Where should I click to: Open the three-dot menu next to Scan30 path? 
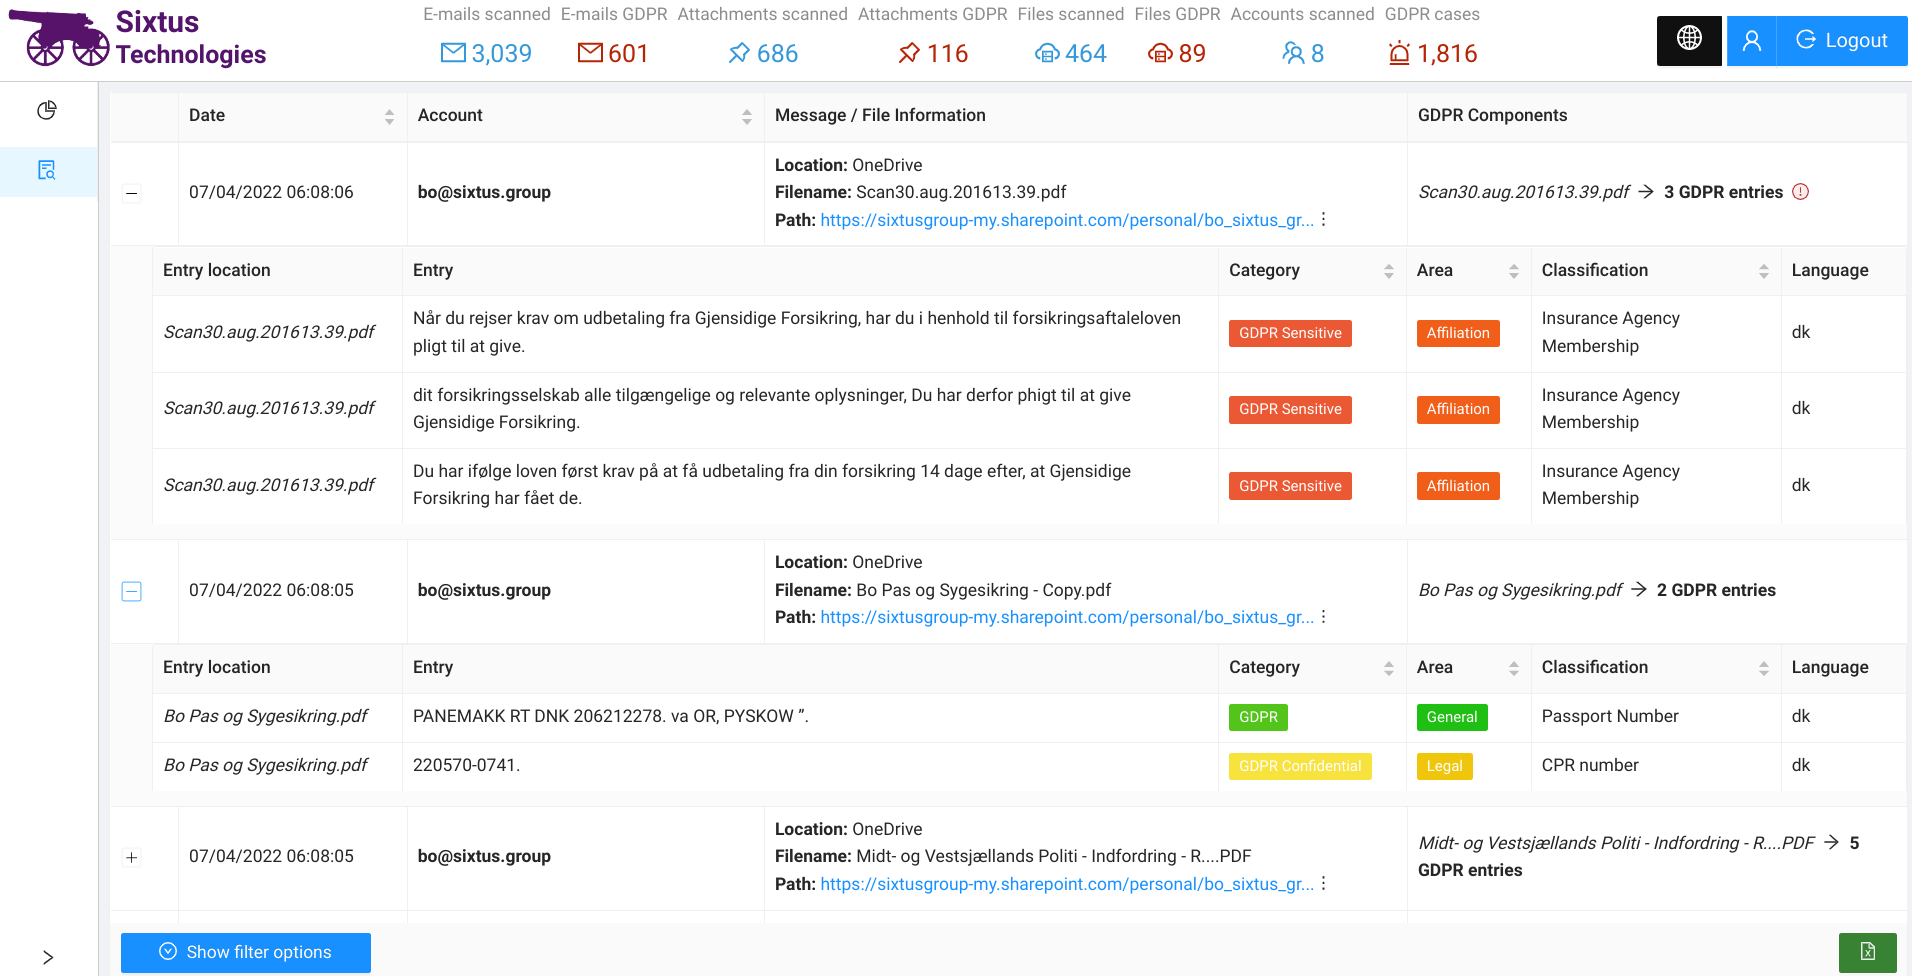[1323, 220]
